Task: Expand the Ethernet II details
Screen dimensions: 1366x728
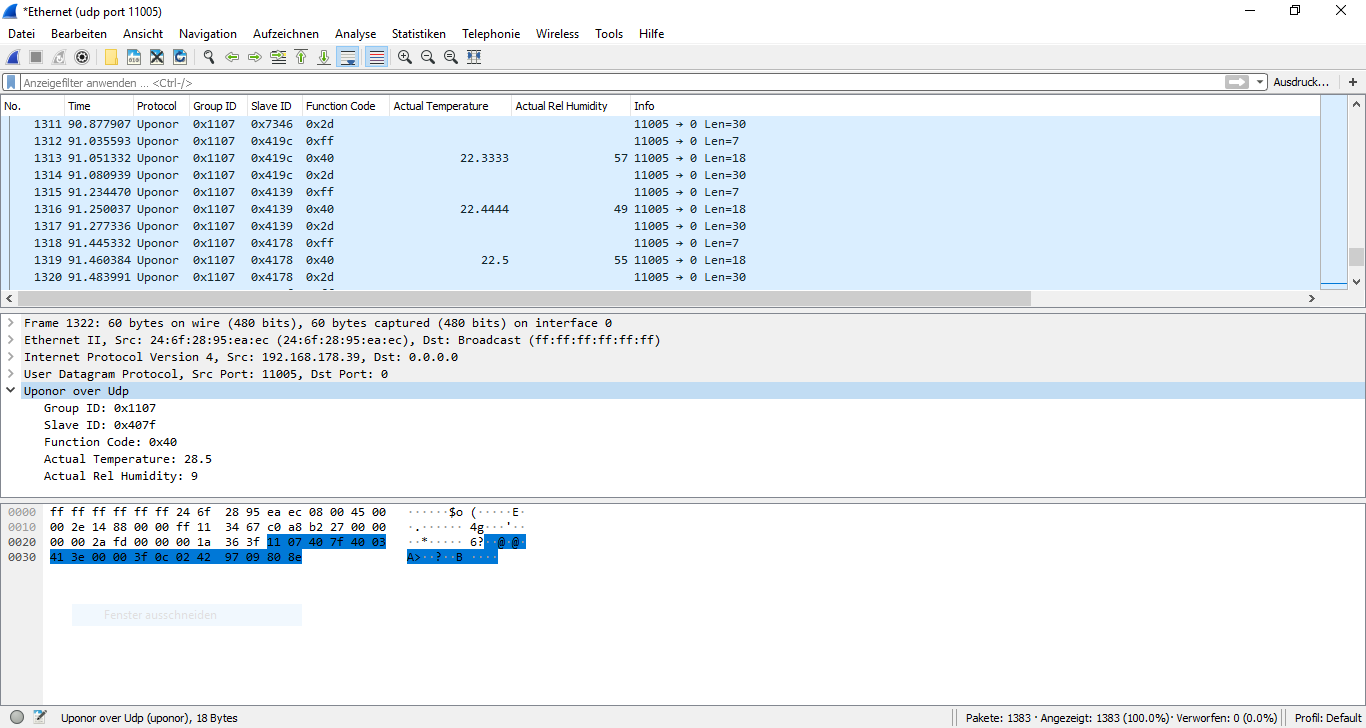Action: [x=11, y=340]
